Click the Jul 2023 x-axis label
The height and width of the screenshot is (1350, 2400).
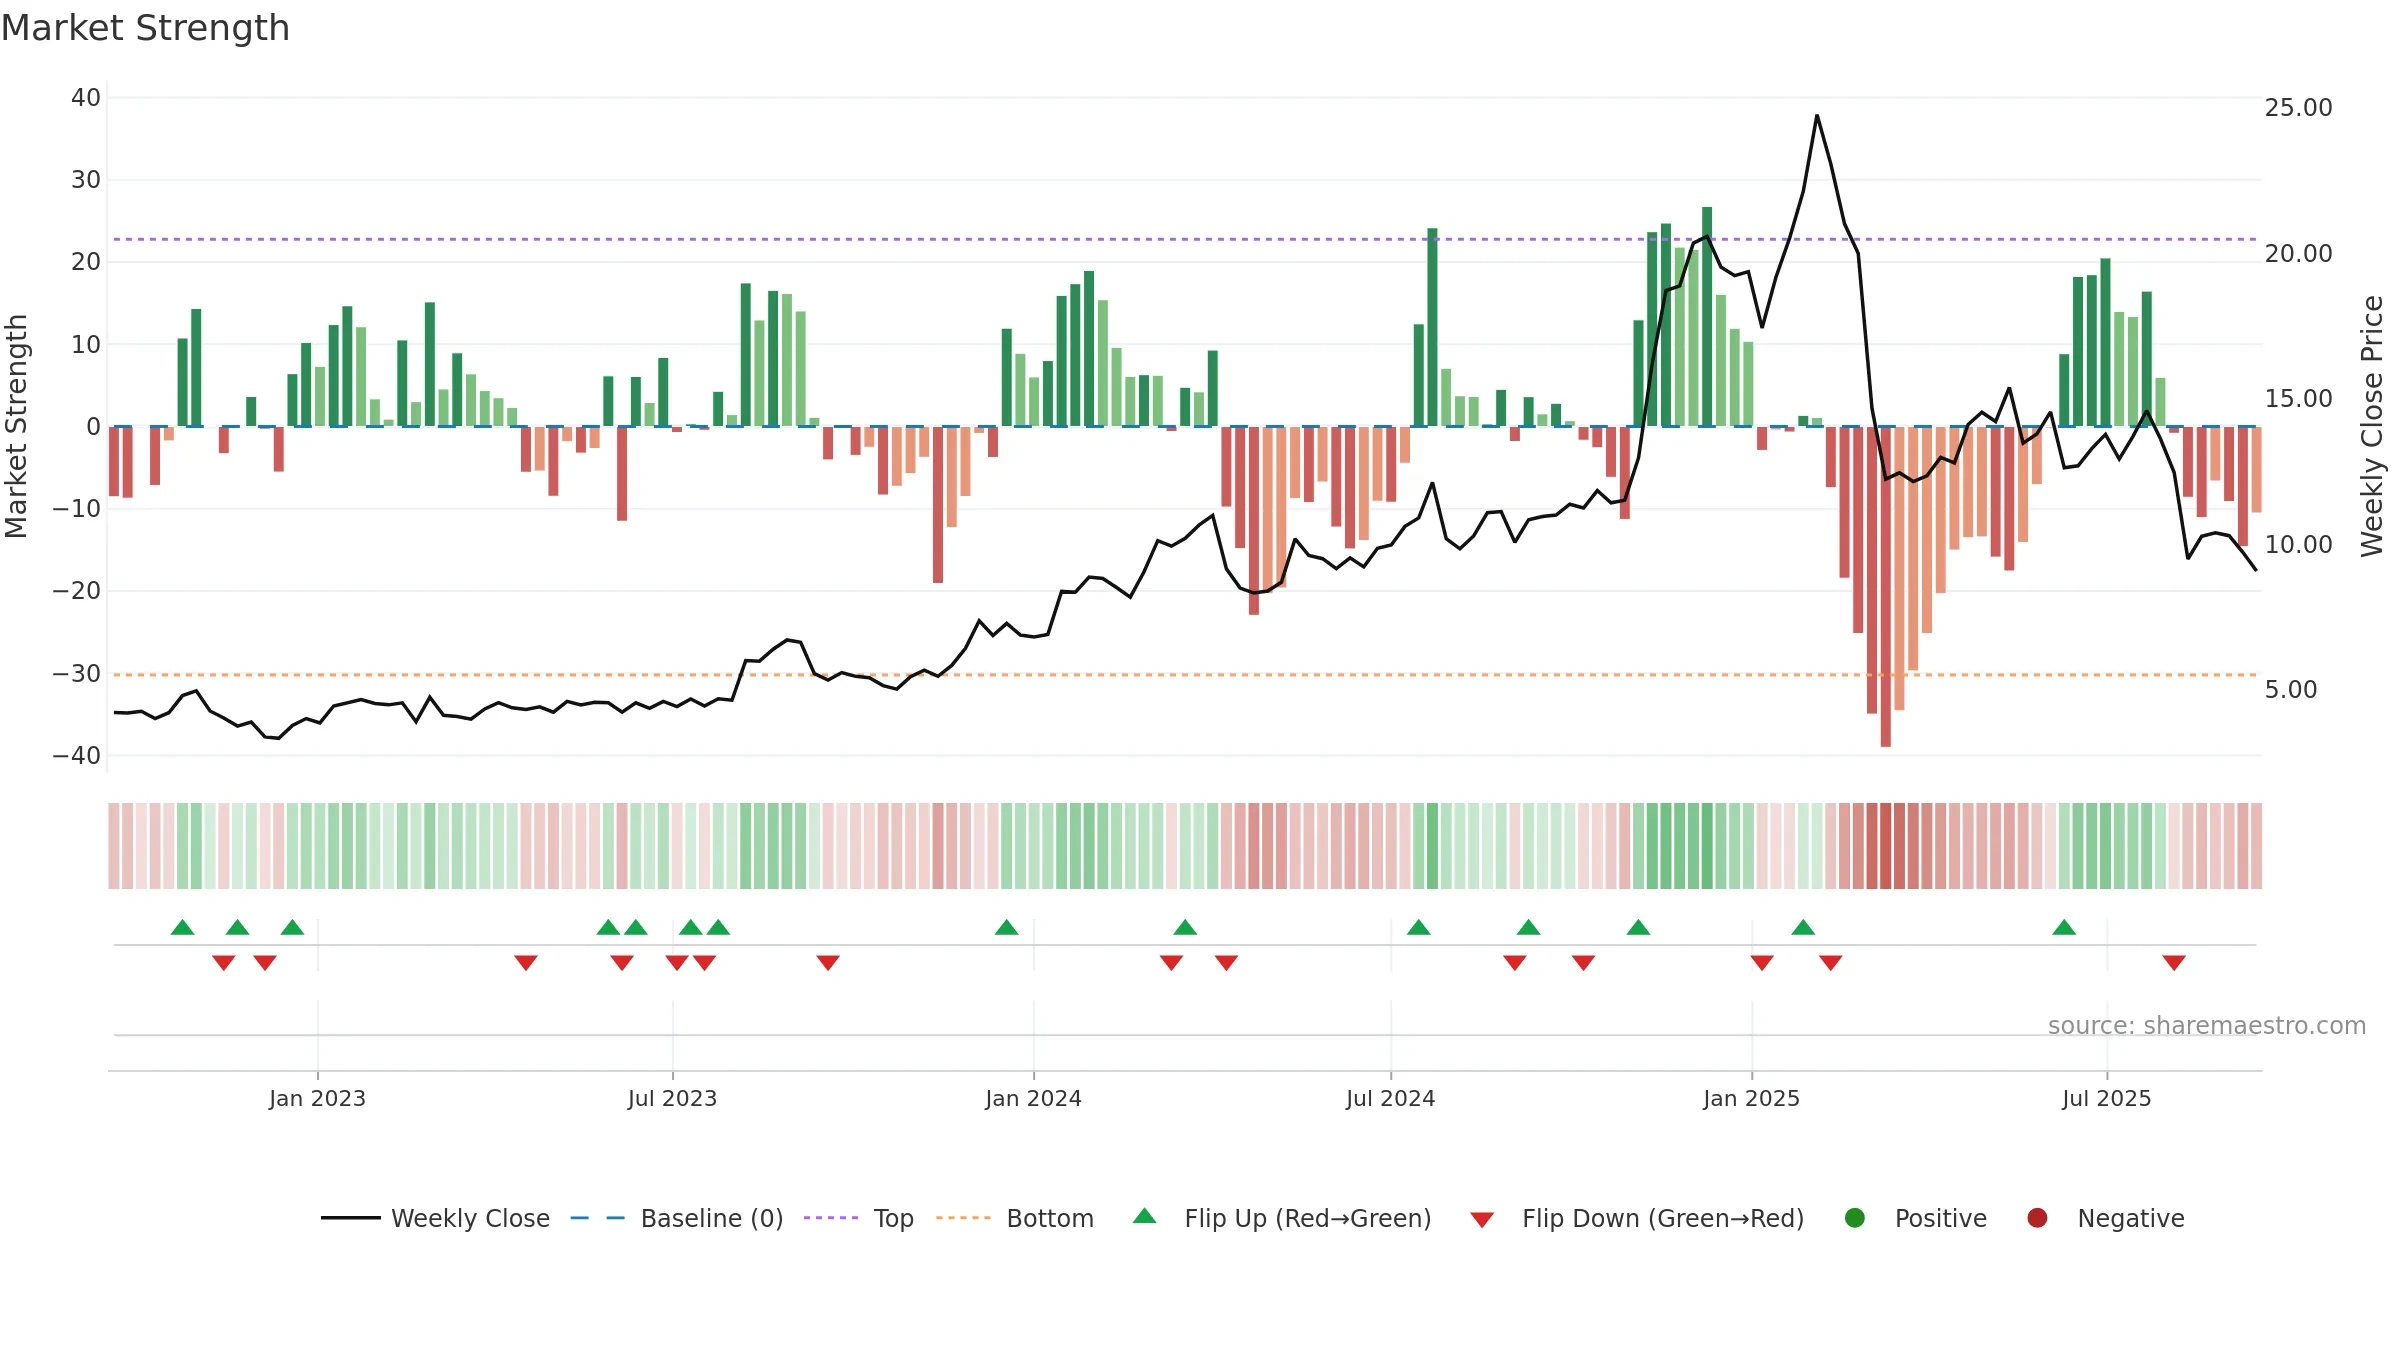point(672,1098)
